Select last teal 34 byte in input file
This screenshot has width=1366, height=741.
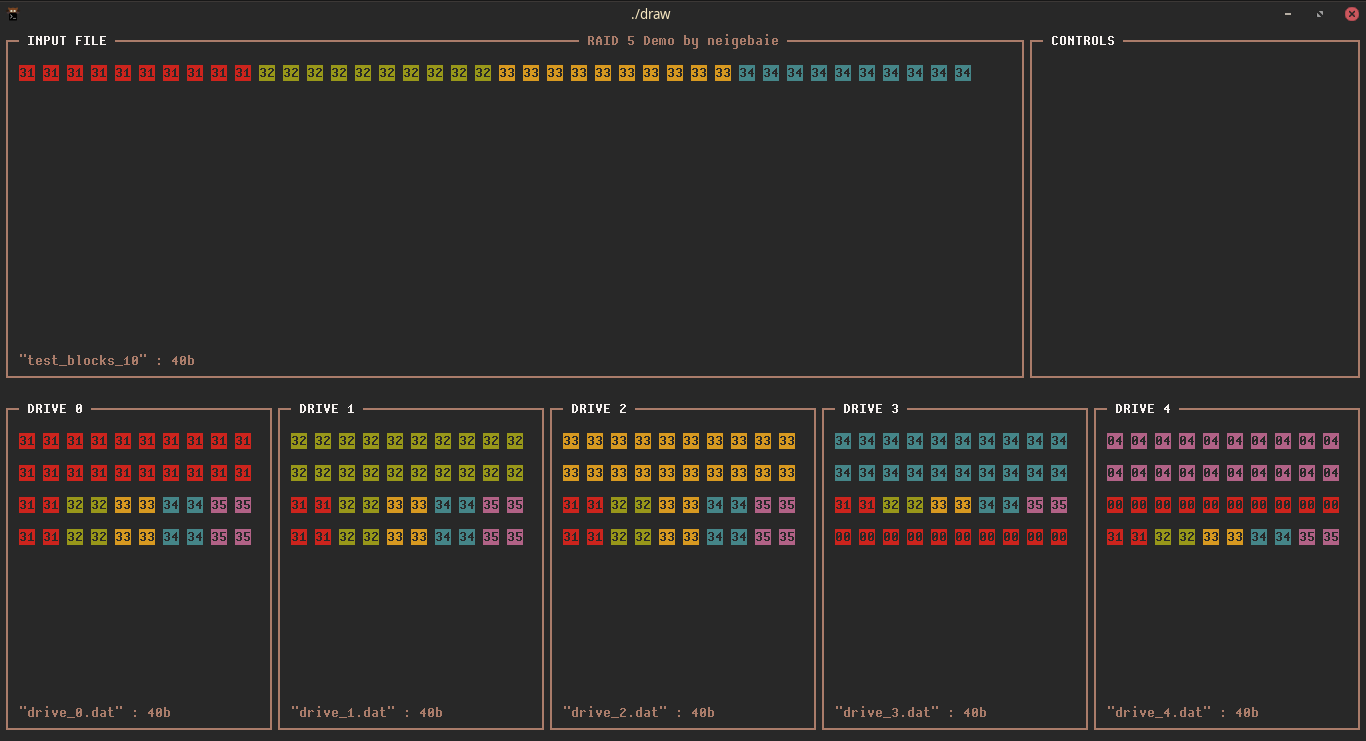click(x=963, y=73)
